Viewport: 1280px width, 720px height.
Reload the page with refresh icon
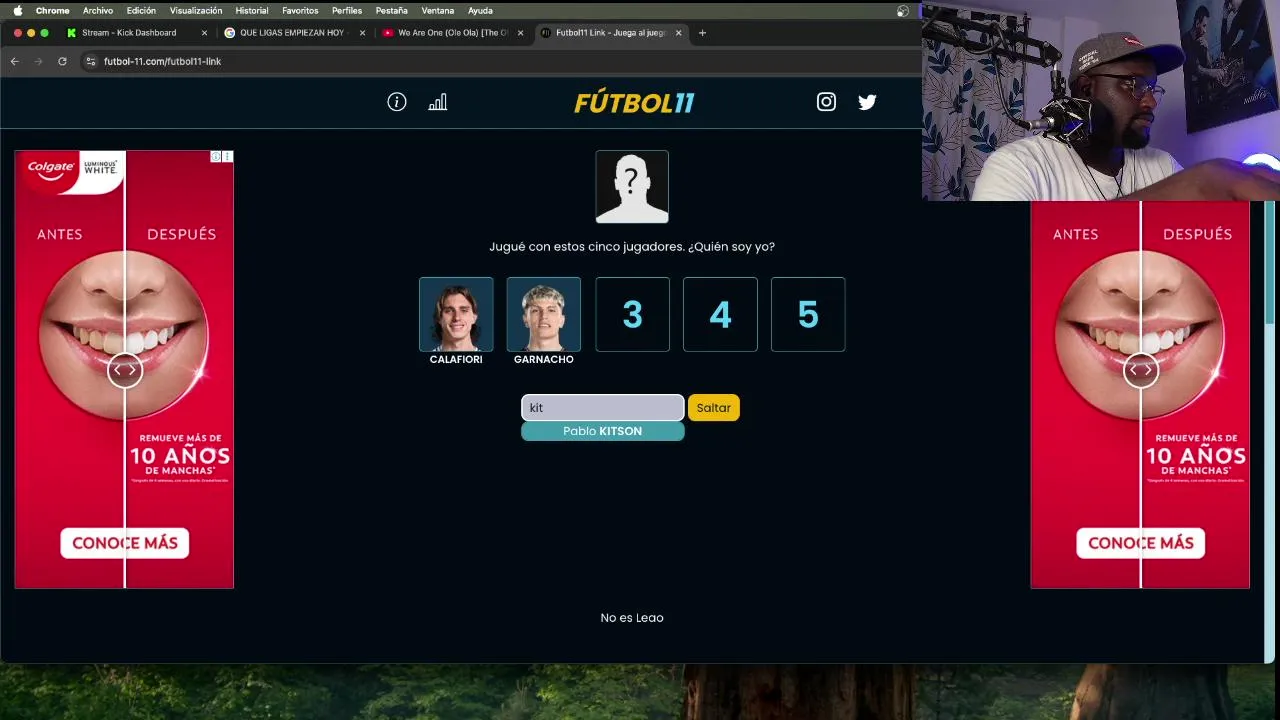[62, 61]
